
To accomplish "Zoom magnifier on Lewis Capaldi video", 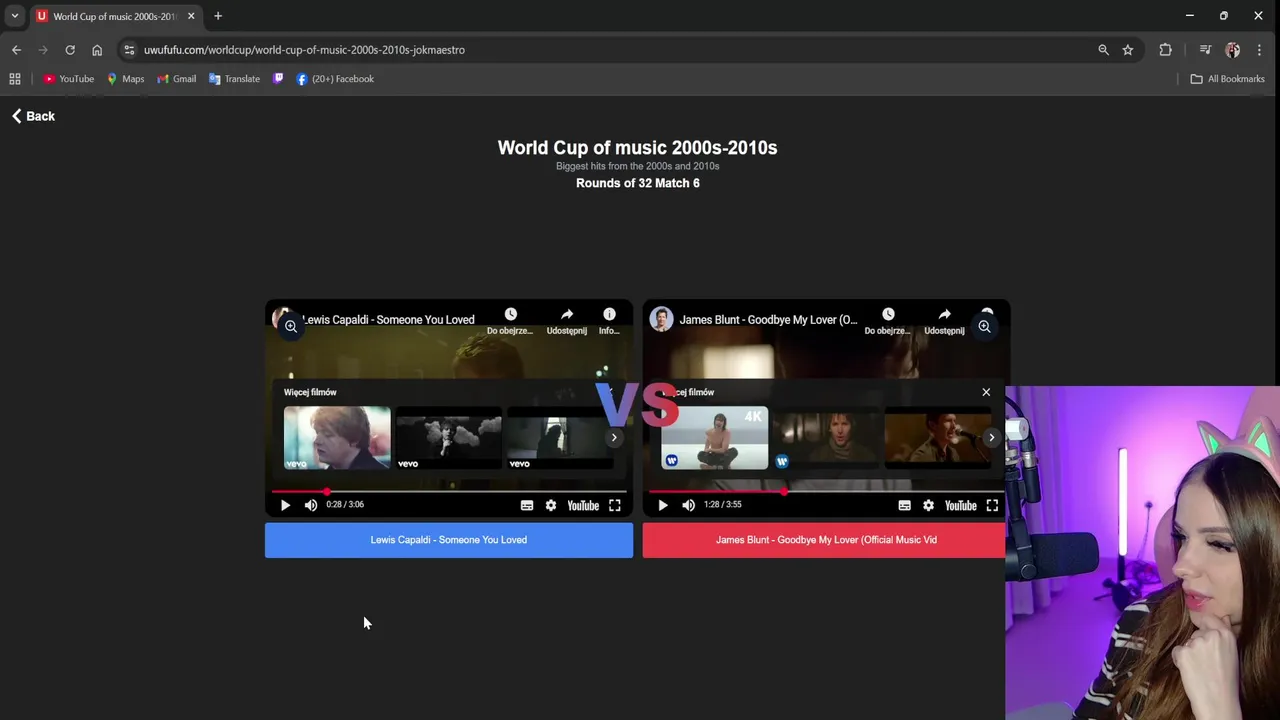I will coord(290,326).
